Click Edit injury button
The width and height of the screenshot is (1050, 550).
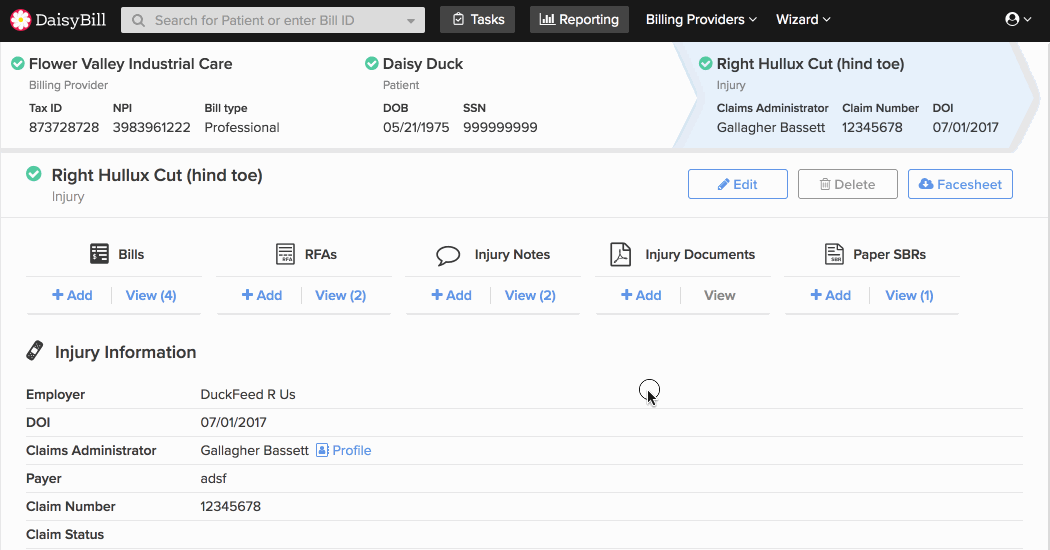click(737, 184)
